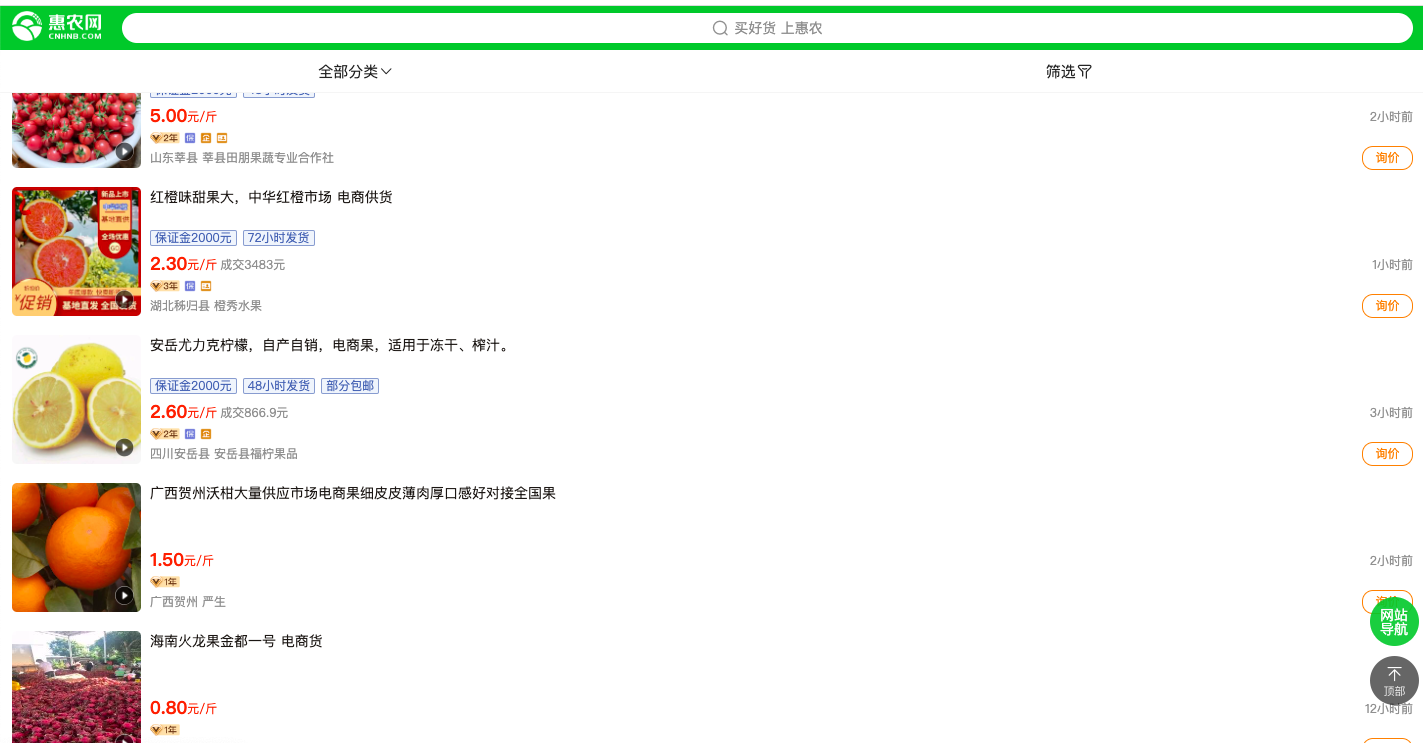The width and height of the screenshot is (1423, 743).
Task: Open the 筛选 filter options
Action: coord(1068,72)
